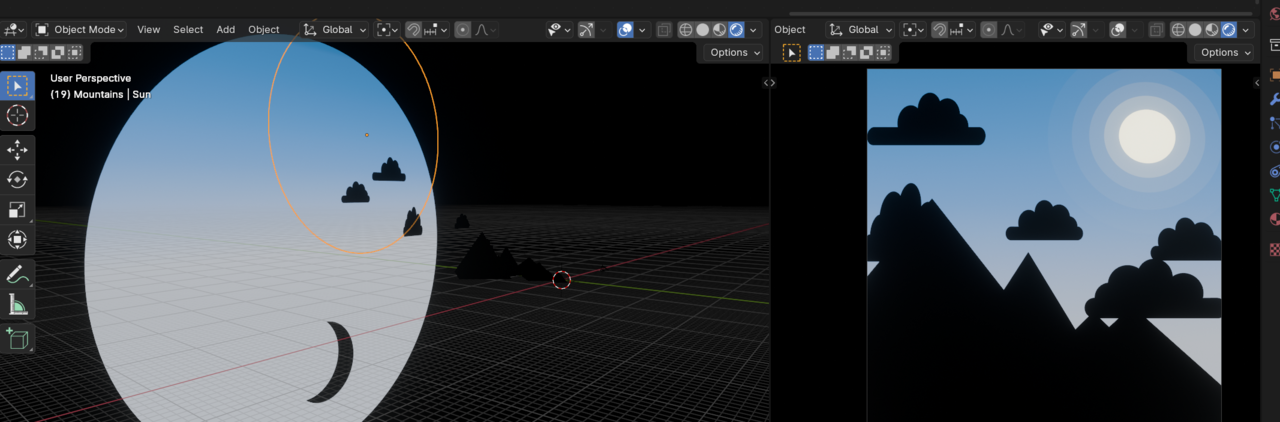
Task: Open left viewport Global orientation dropdown
Action: point(336,30)
